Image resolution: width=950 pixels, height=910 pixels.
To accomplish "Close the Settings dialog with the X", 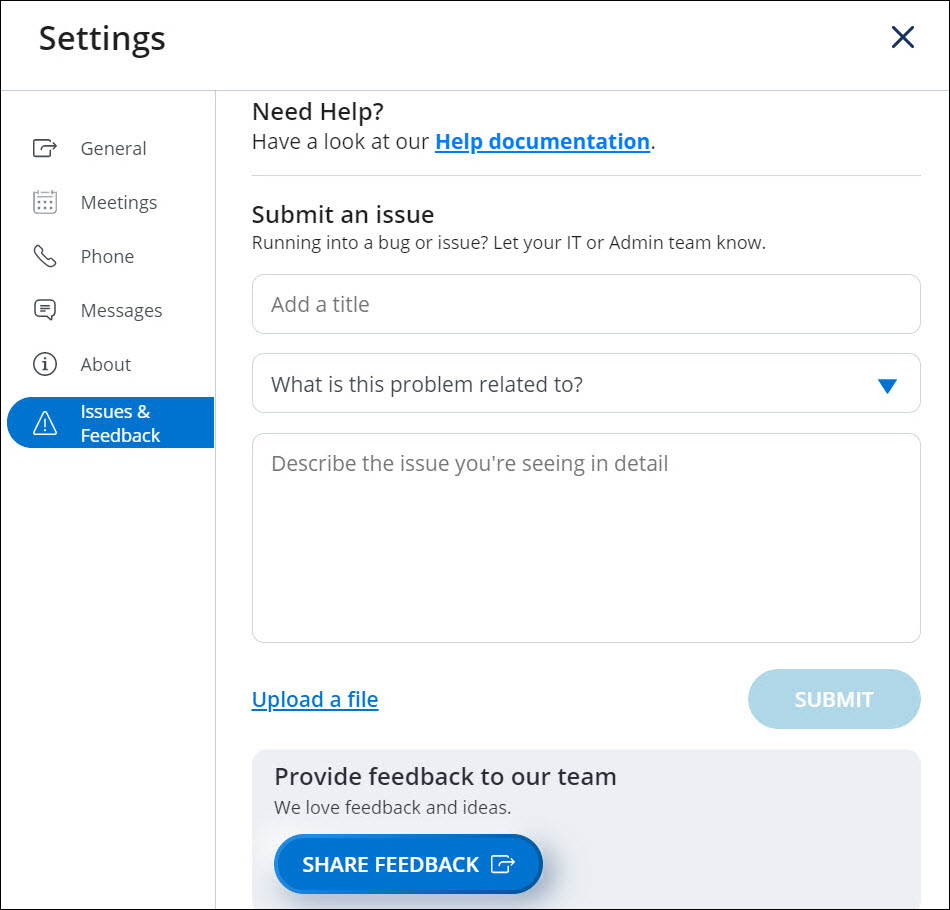I will pyautogui.click(x=902, y=38).
